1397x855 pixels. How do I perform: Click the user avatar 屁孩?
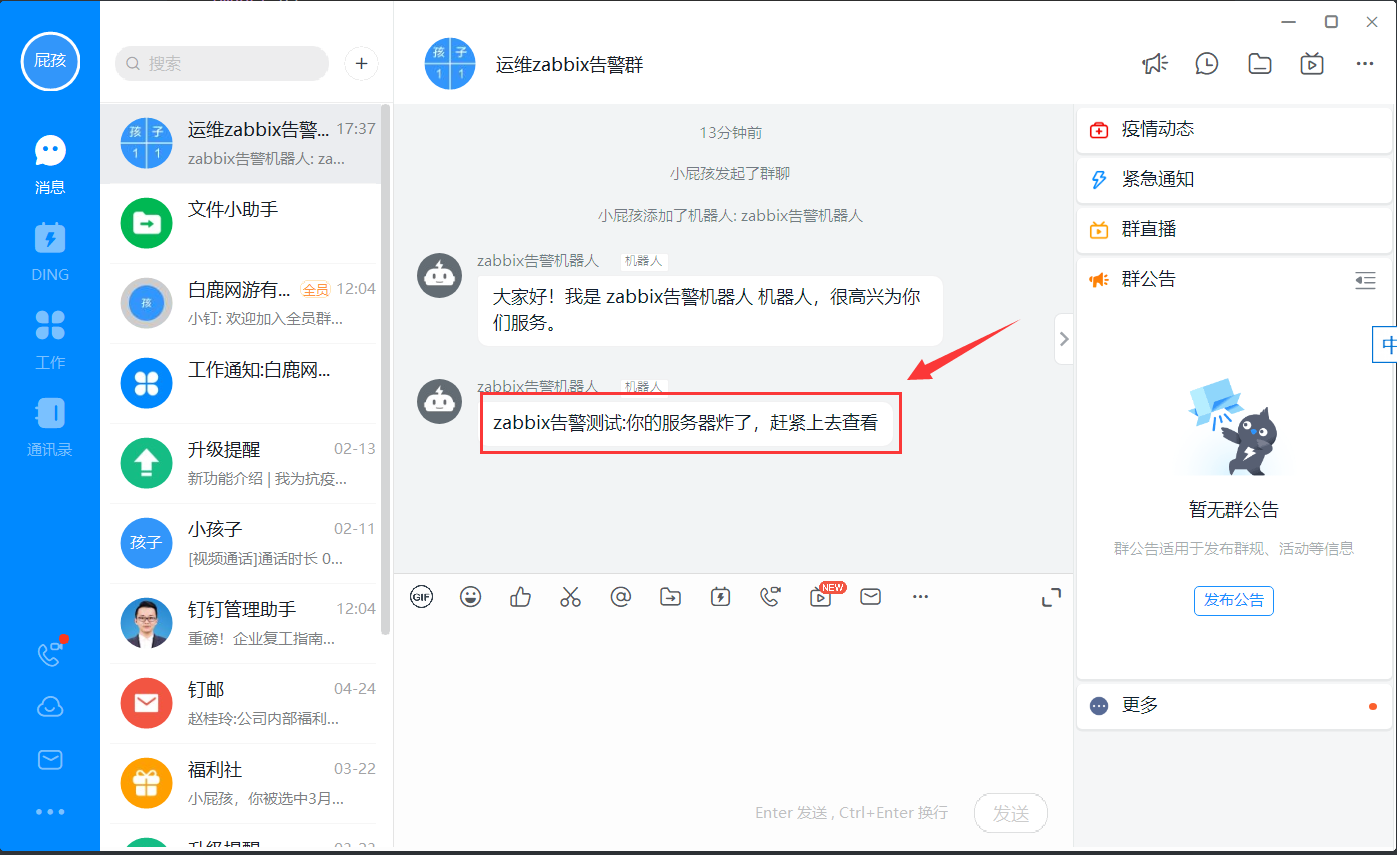(x=50, y=60)
